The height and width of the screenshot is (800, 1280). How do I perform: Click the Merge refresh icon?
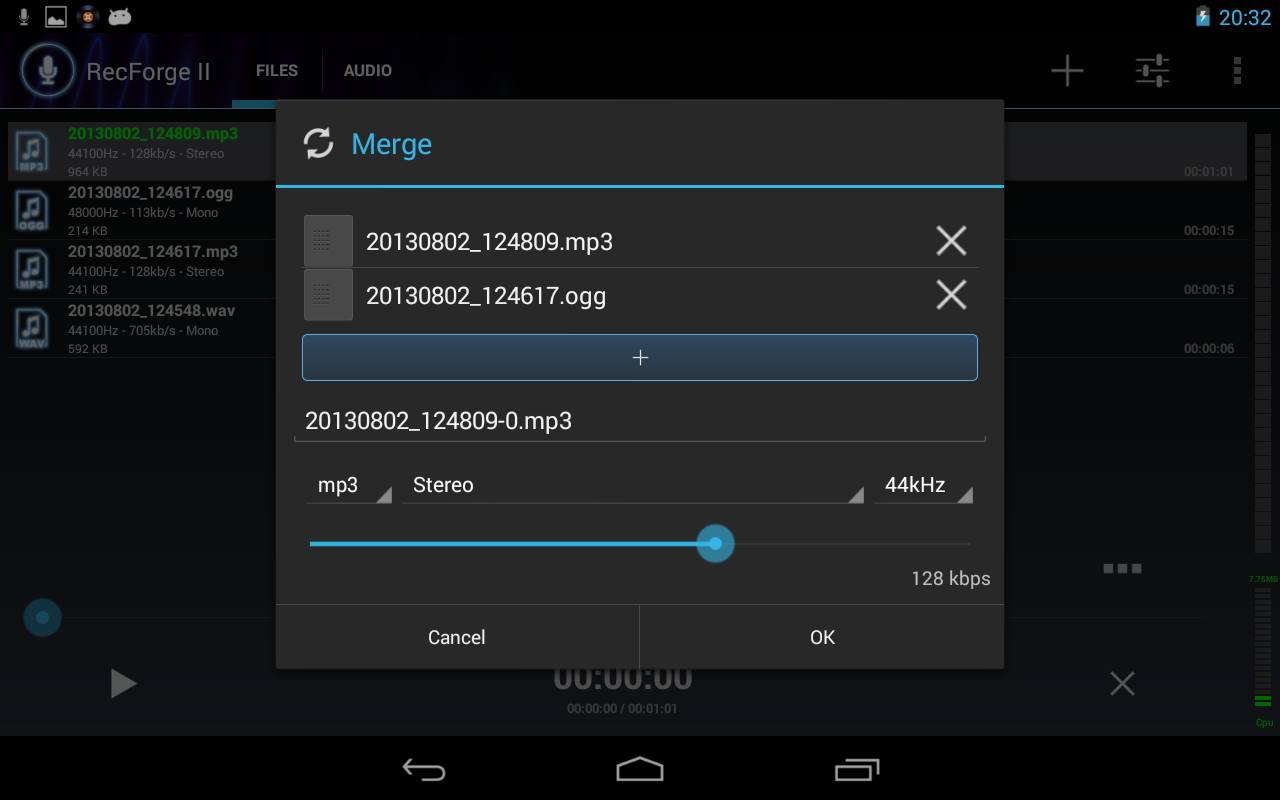318,144
